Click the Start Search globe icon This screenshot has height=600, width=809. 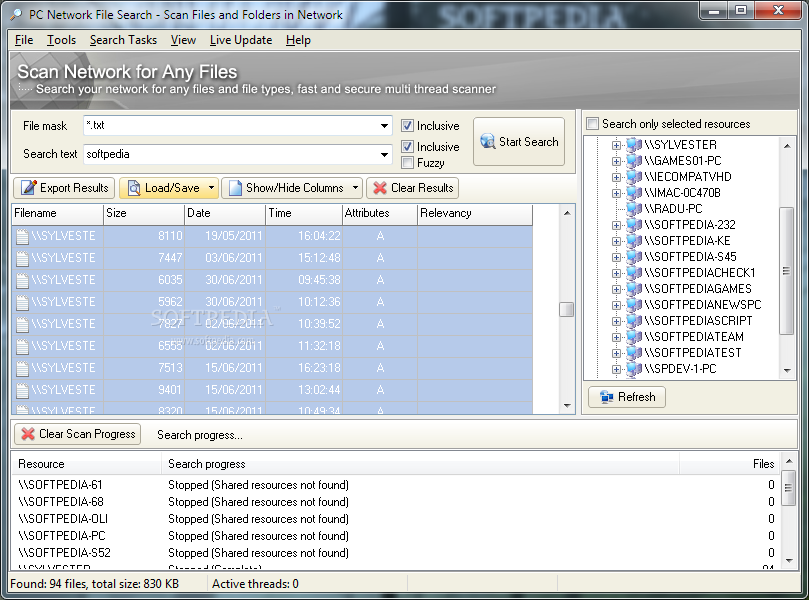488,141
